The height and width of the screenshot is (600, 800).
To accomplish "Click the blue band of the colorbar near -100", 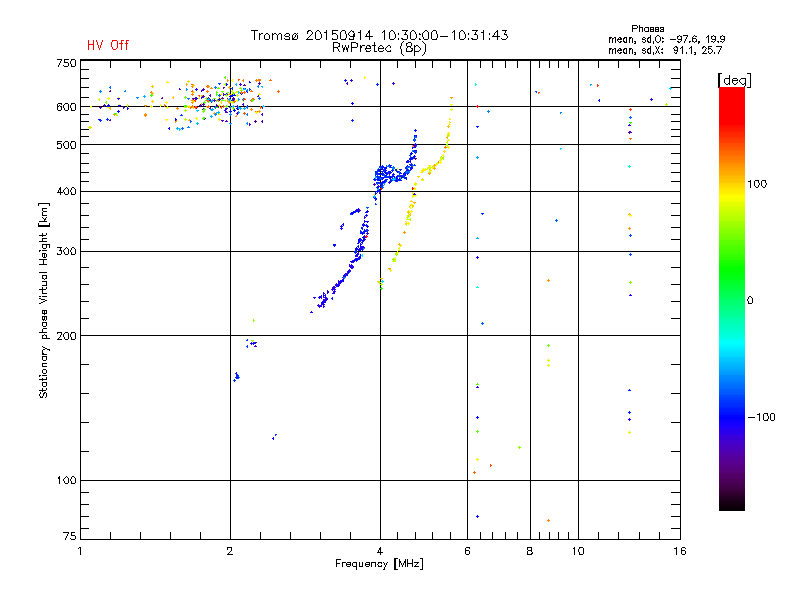I will pos(732,416).
